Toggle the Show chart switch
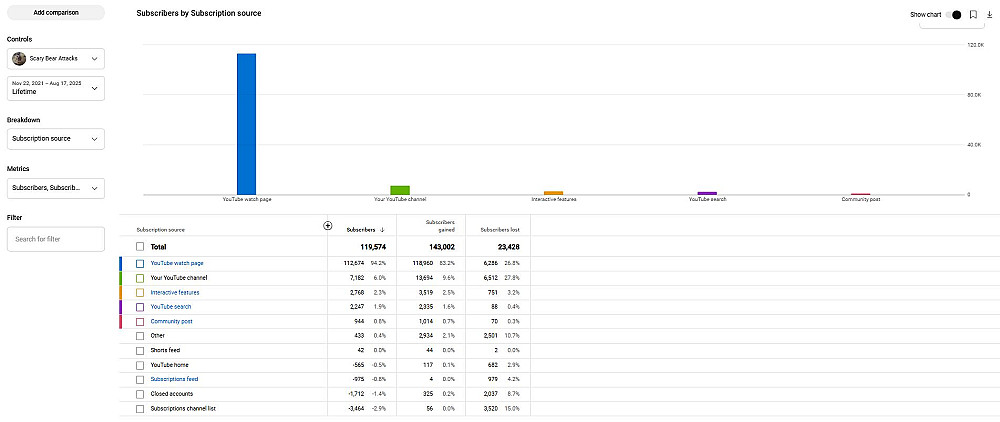1000x422 pixels. pos(954,15)
